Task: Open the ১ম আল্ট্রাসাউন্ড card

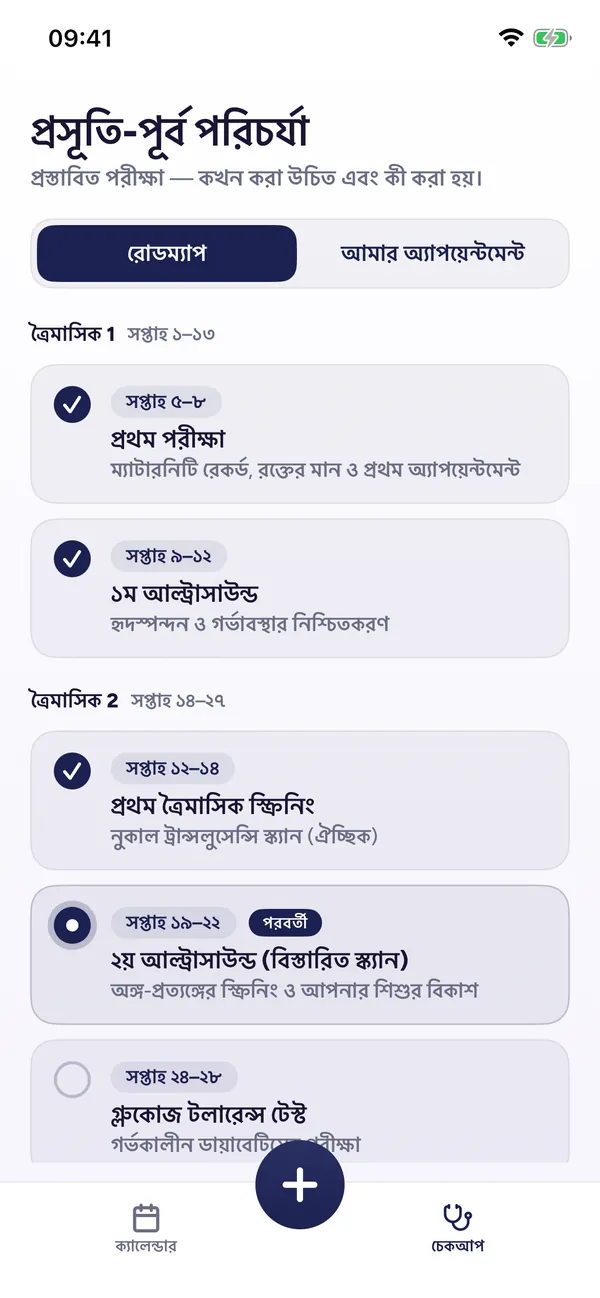Action: [x=300, y=588]
